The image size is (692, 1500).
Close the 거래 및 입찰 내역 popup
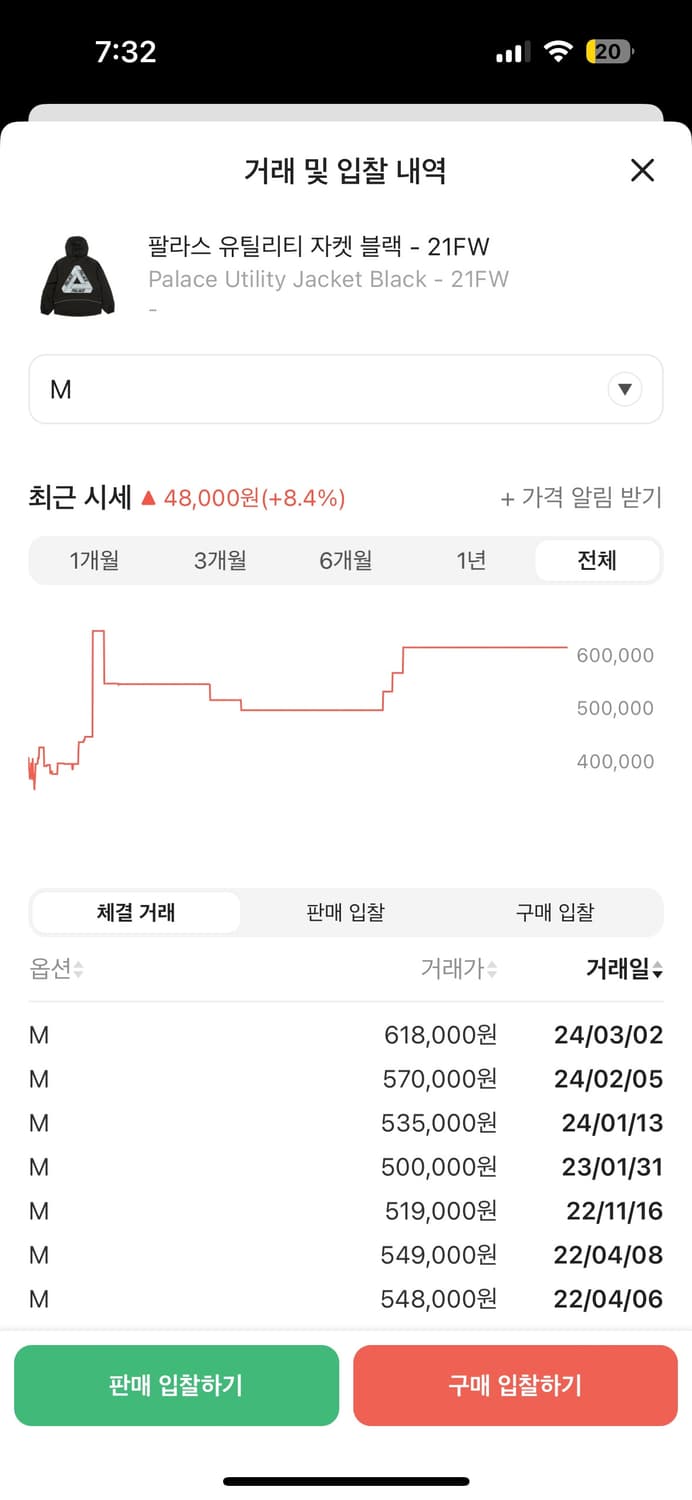(x=641, y=171)
